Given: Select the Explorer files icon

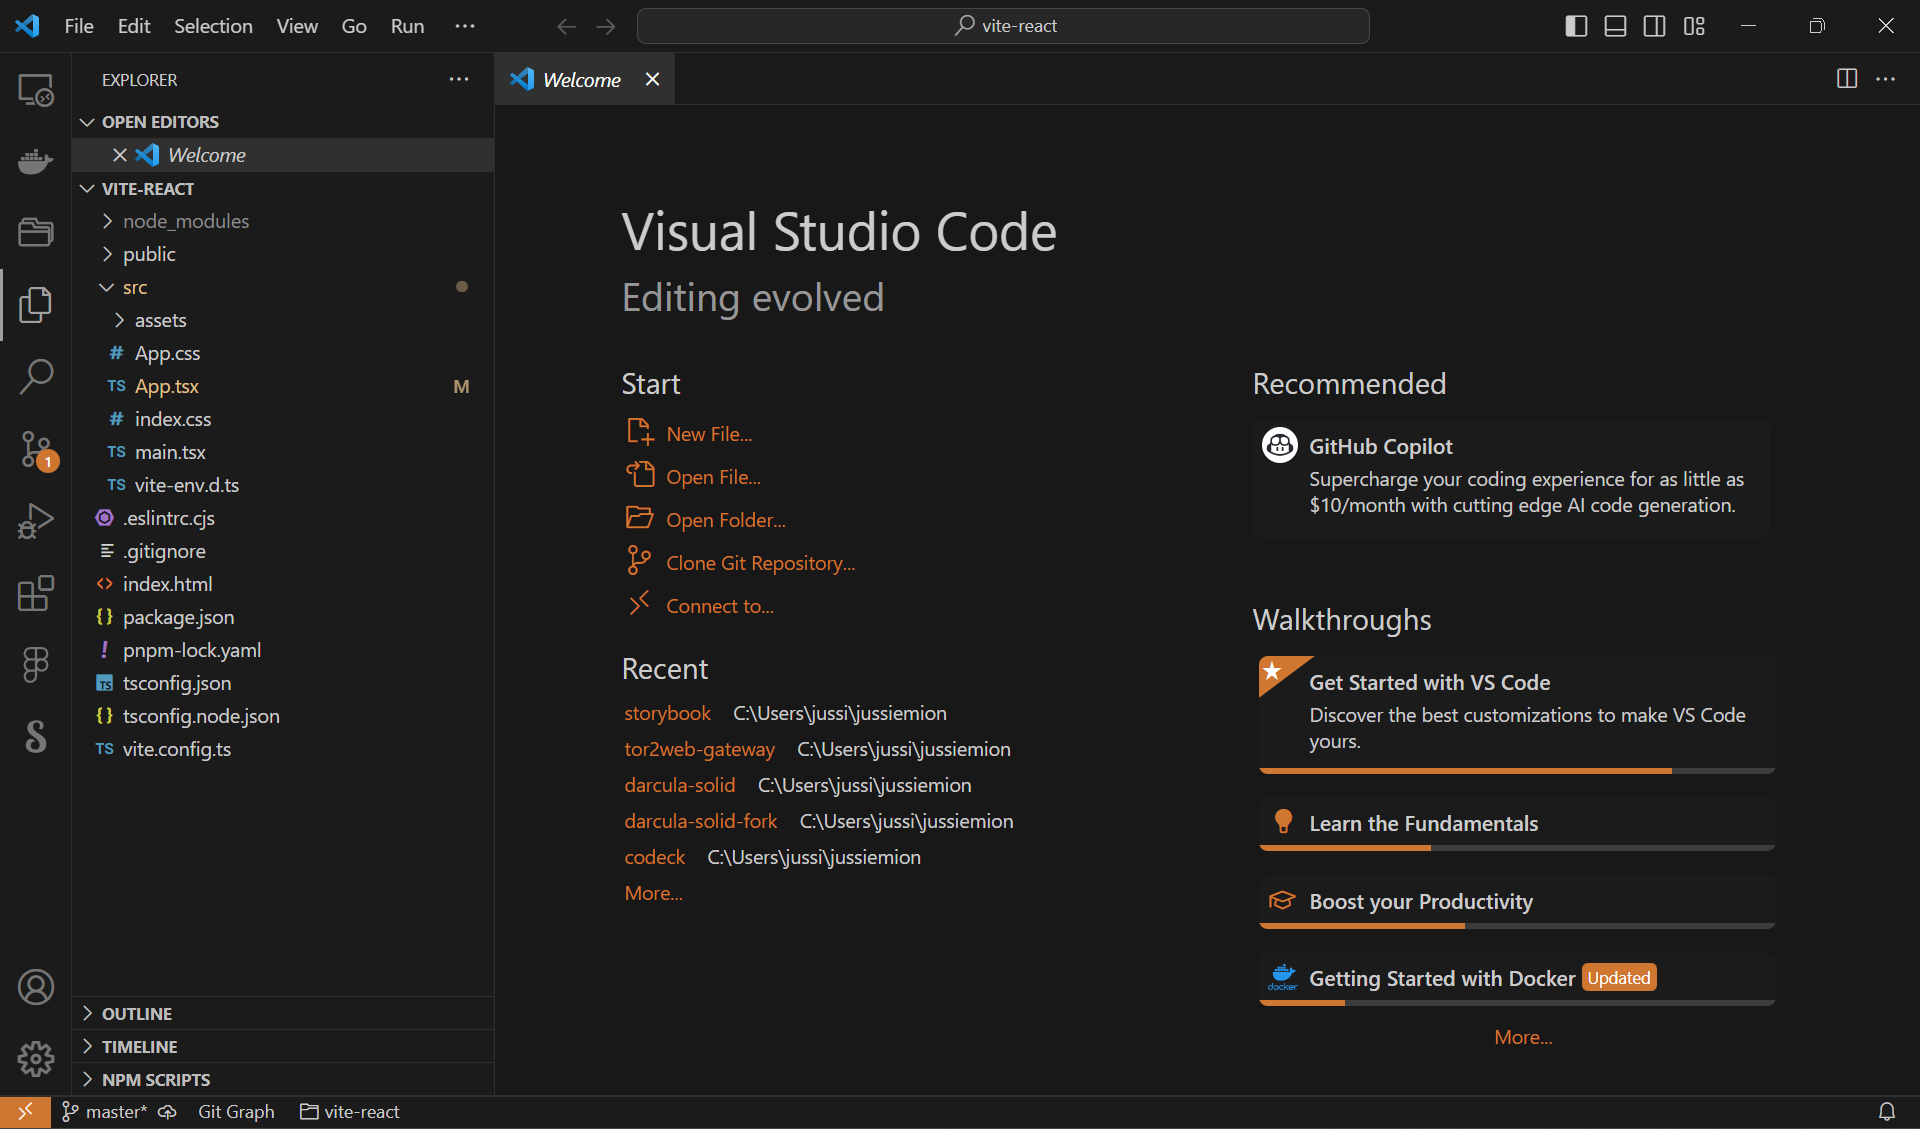Looking at the screenshot, I should tap(36, 305).
